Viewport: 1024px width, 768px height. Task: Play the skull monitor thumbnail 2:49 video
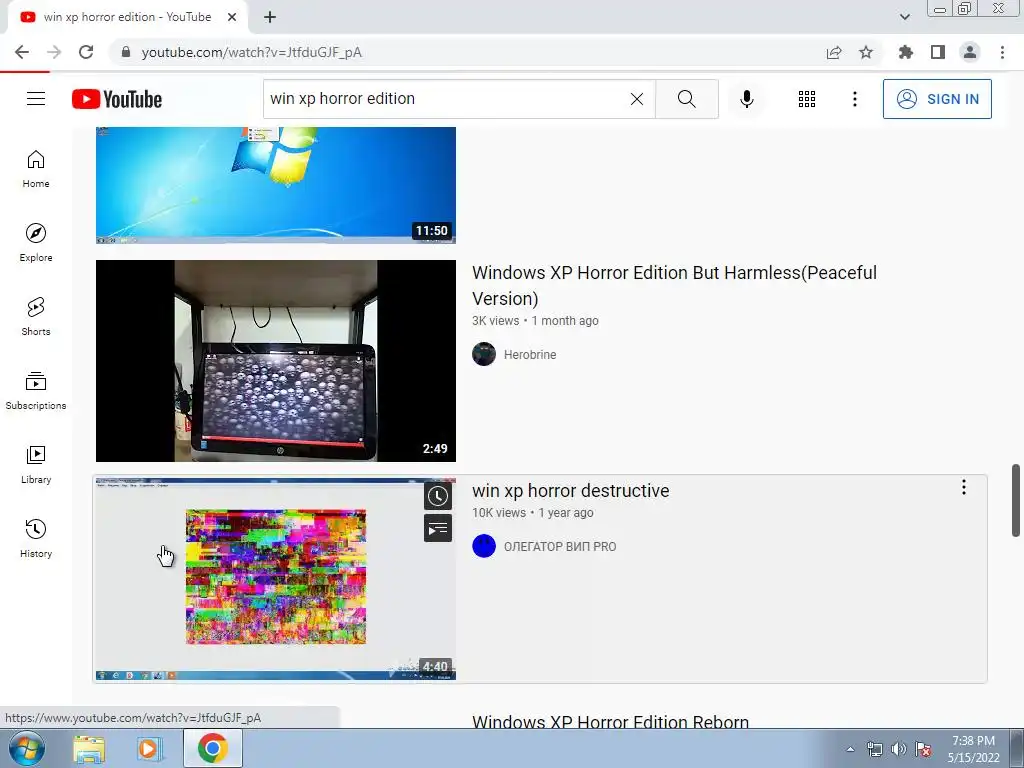276,360
